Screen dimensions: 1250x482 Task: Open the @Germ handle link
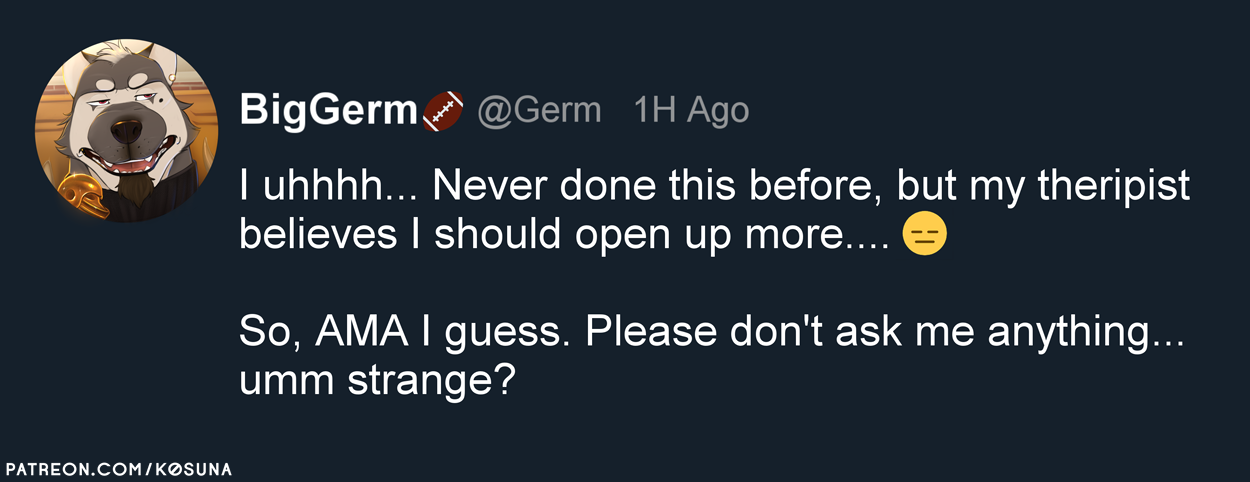[x=539, y=112]
